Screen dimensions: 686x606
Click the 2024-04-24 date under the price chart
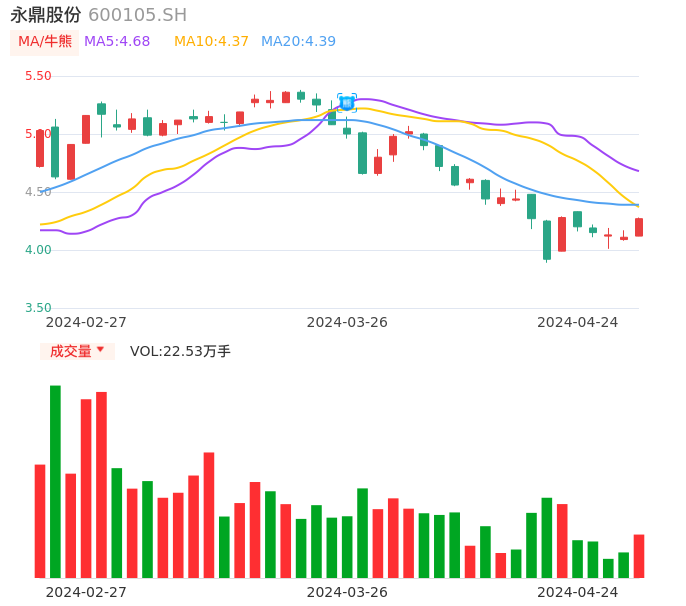pos(578,322)
